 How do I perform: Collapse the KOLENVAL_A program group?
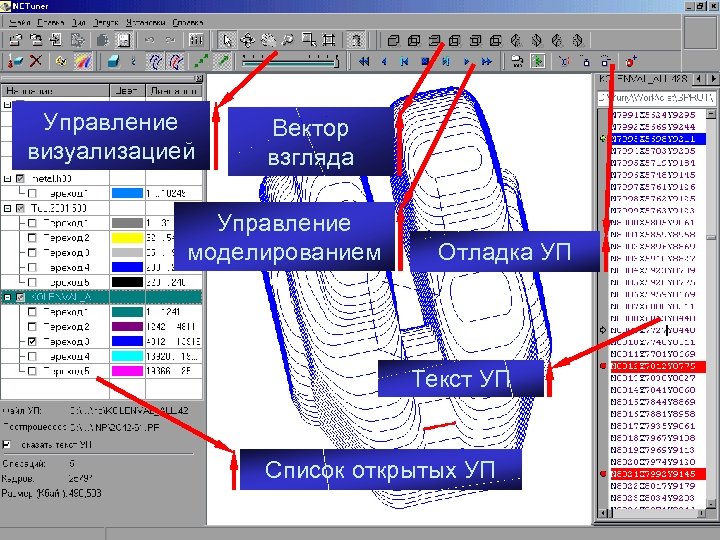coord(7,297)
